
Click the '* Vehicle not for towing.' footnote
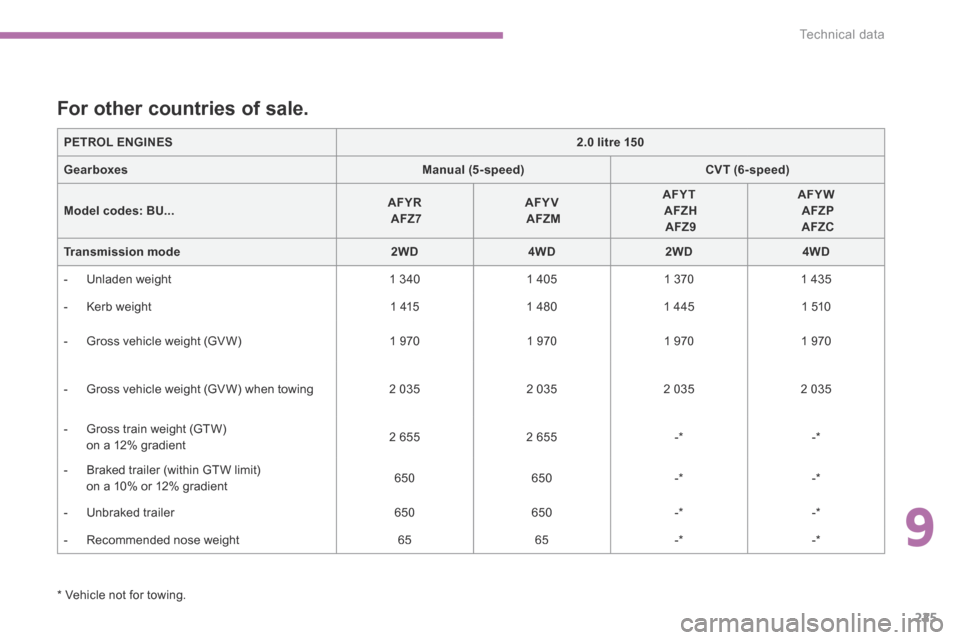[121, 595]
